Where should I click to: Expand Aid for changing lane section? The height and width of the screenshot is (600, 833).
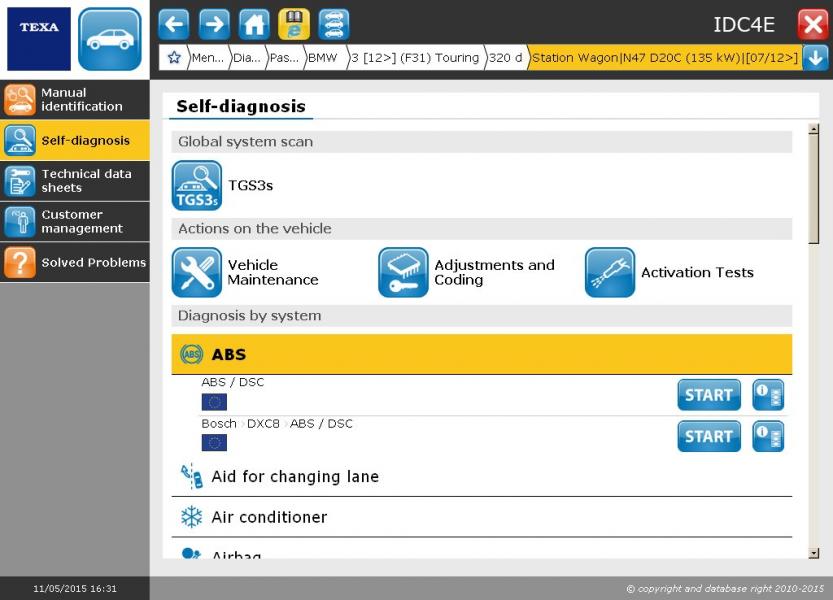tap(482, 477)
